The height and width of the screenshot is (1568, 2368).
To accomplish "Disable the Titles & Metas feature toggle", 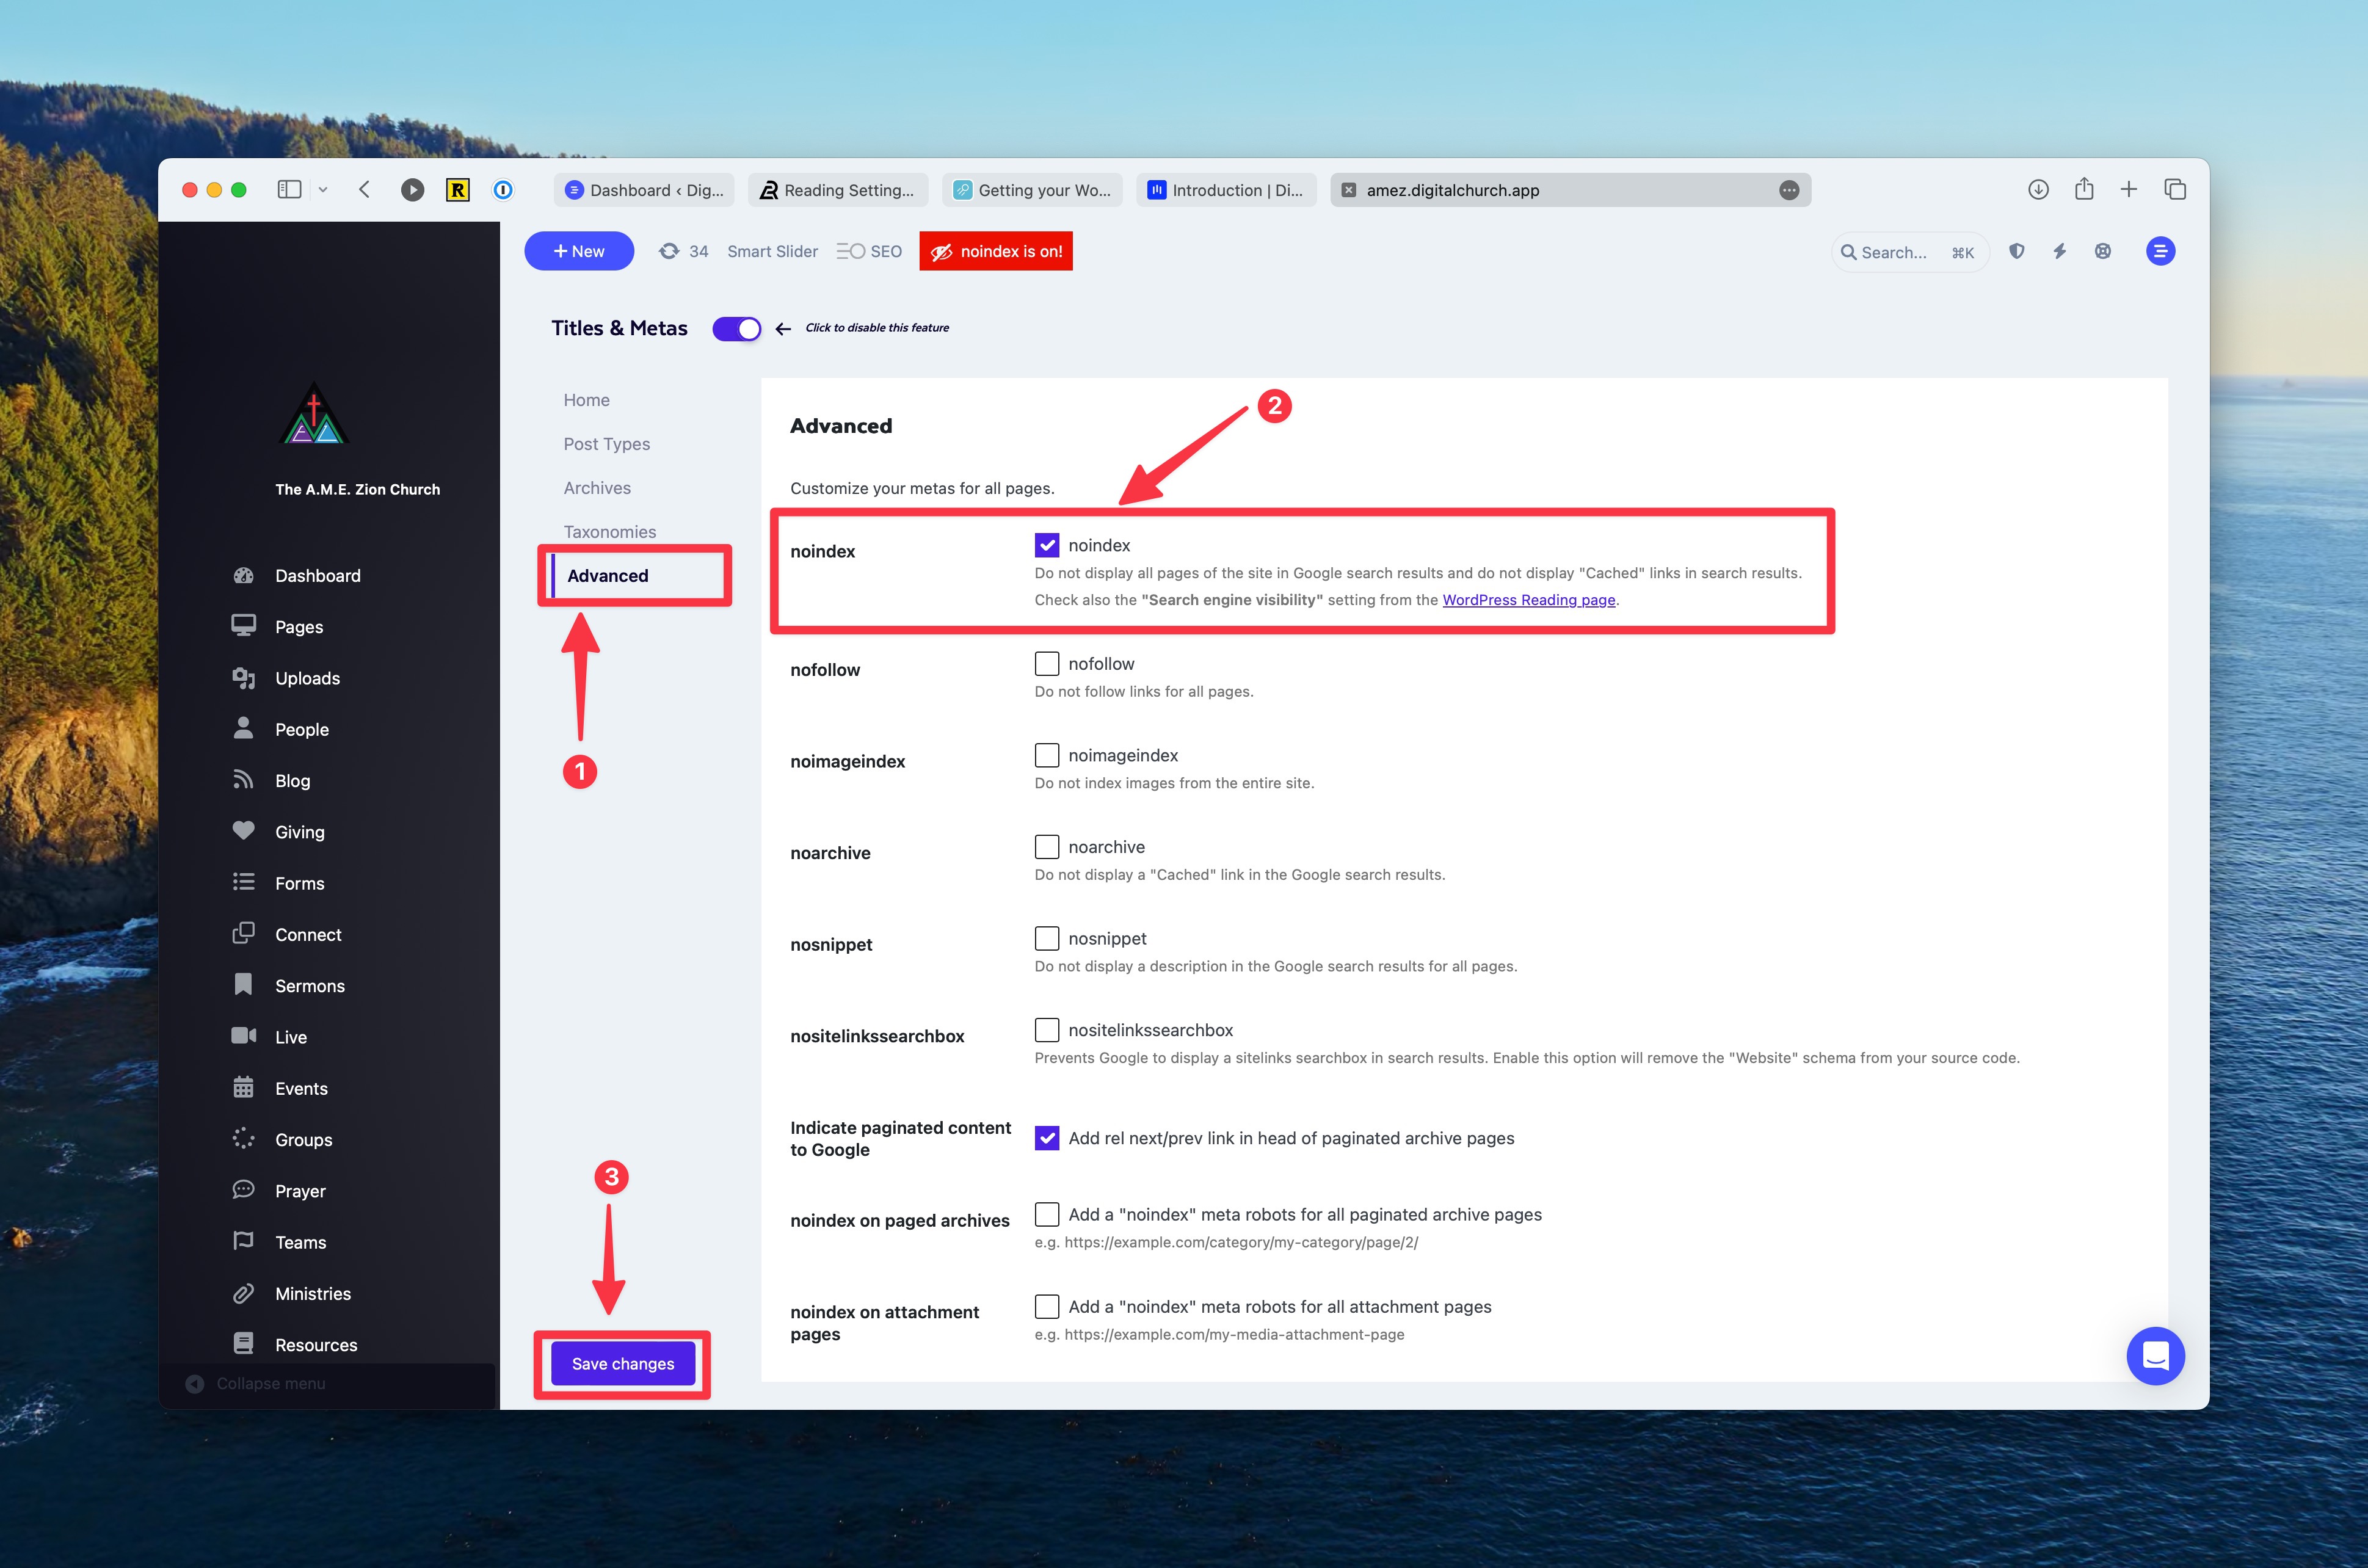I will pos(737,328).
